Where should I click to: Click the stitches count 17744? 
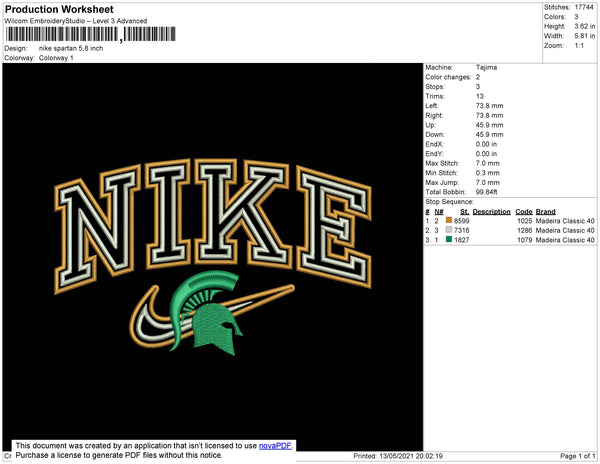(x=584, y=7)
